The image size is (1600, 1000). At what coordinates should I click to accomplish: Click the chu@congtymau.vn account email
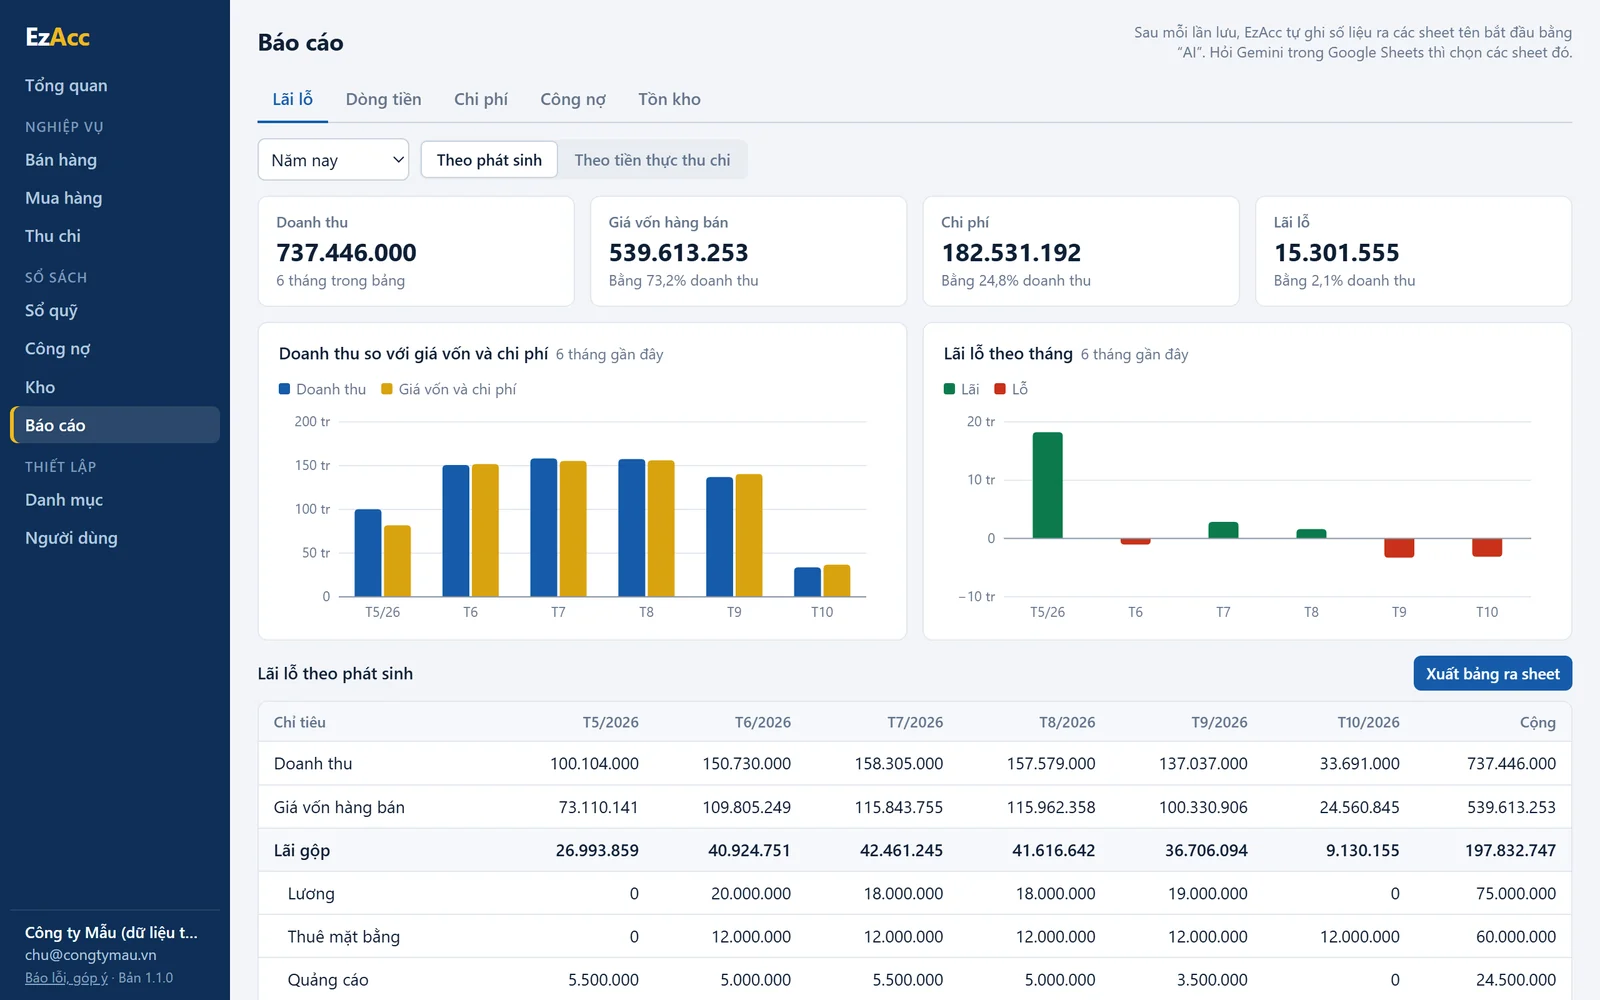[x=91, y=955]
